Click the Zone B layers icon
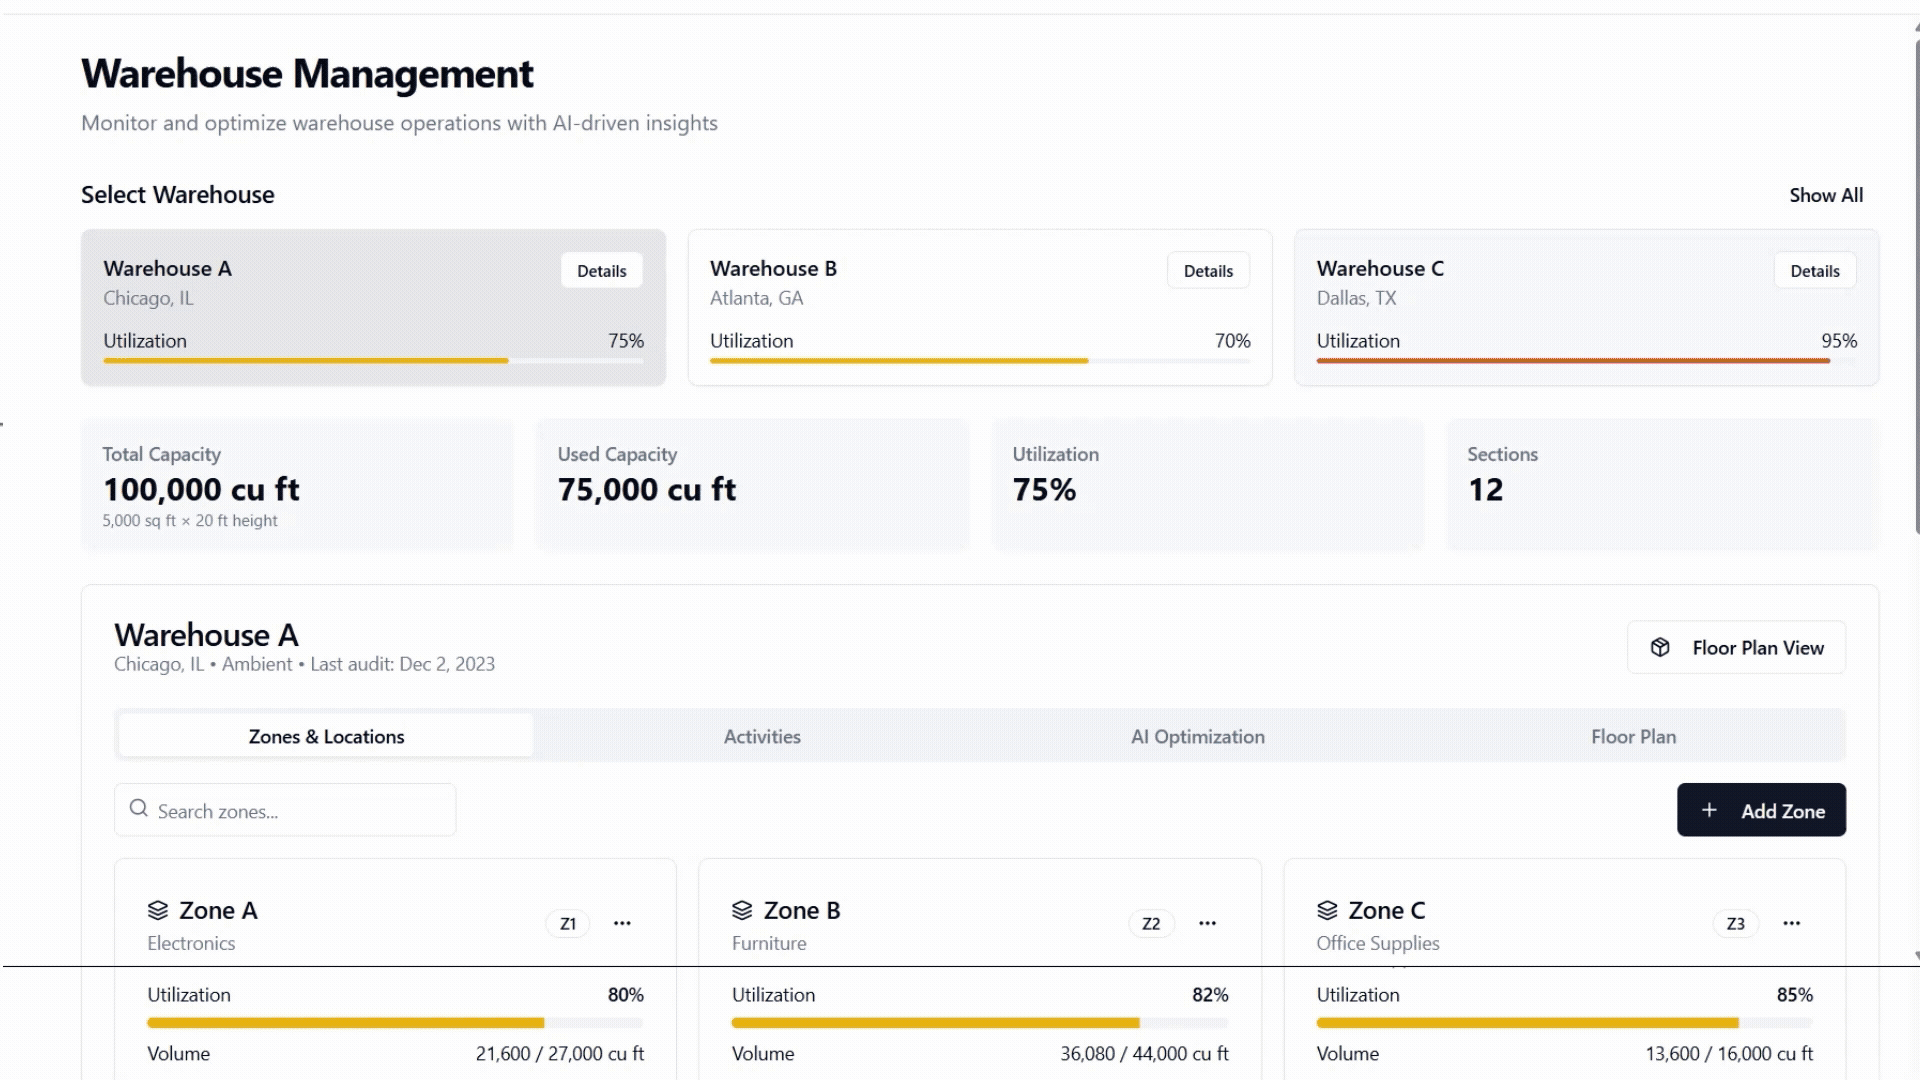1920x1080 pixels. click(x=742, y=910)
